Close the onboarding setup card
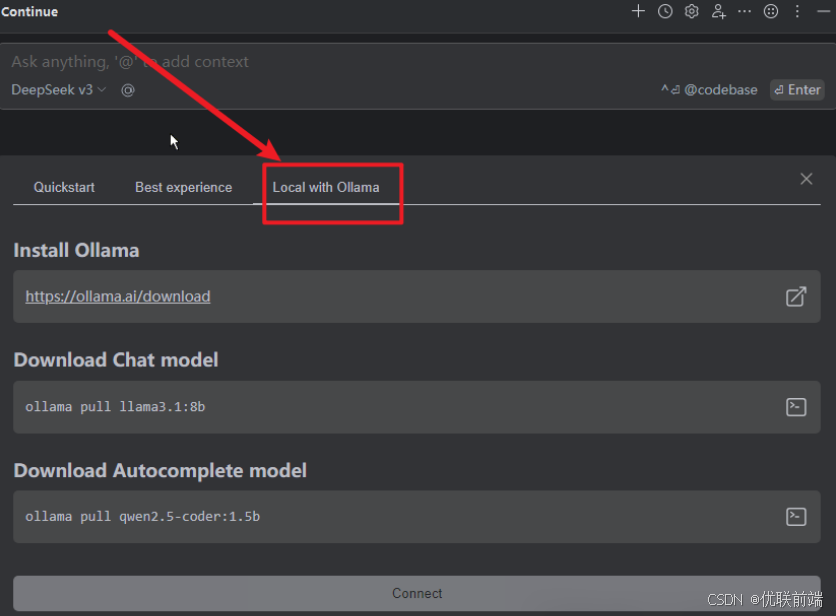 click(806, 179)
